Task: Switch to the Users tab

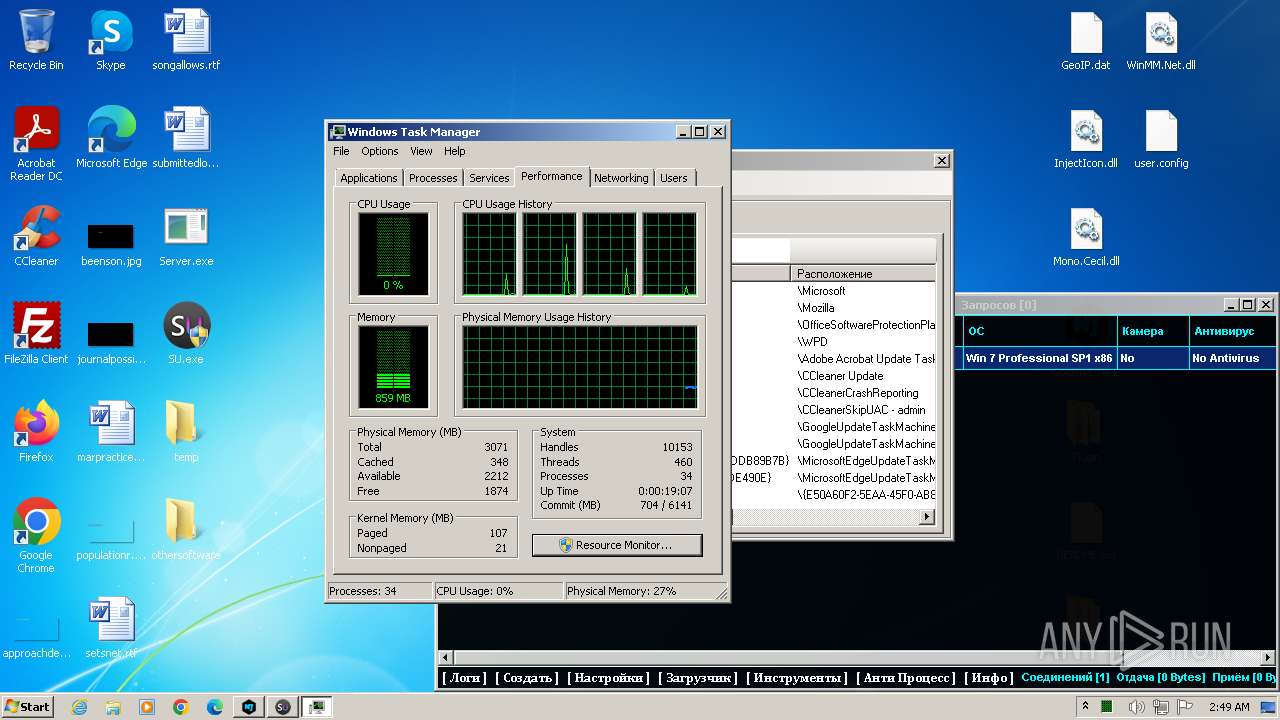Action: (x=674, y=178)
